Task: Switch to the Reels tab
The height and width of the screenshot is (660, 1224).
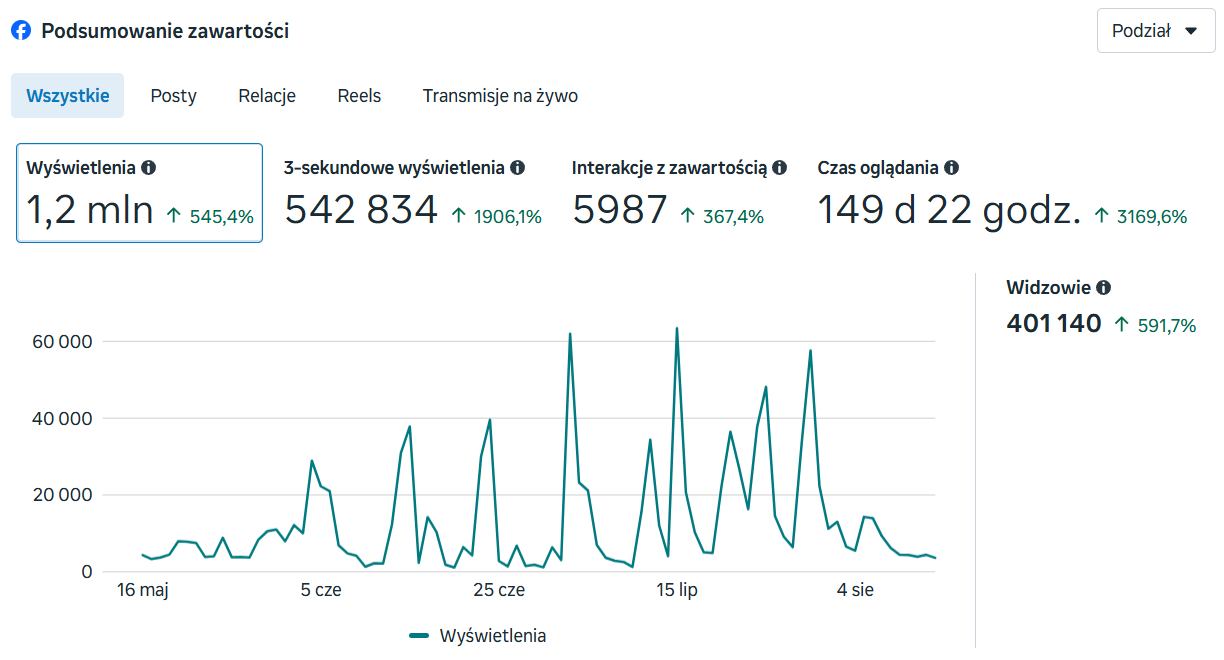Action: (359, 96)
